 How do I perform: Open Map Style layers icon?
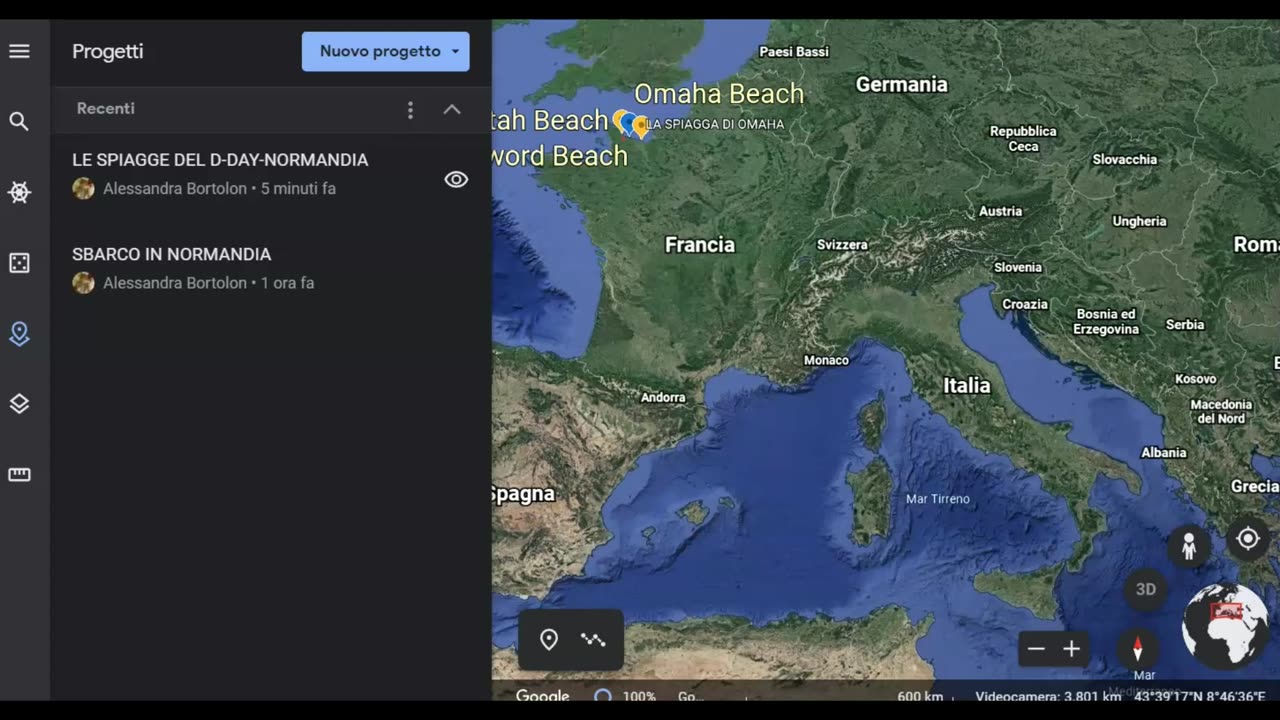coord(19,404)
